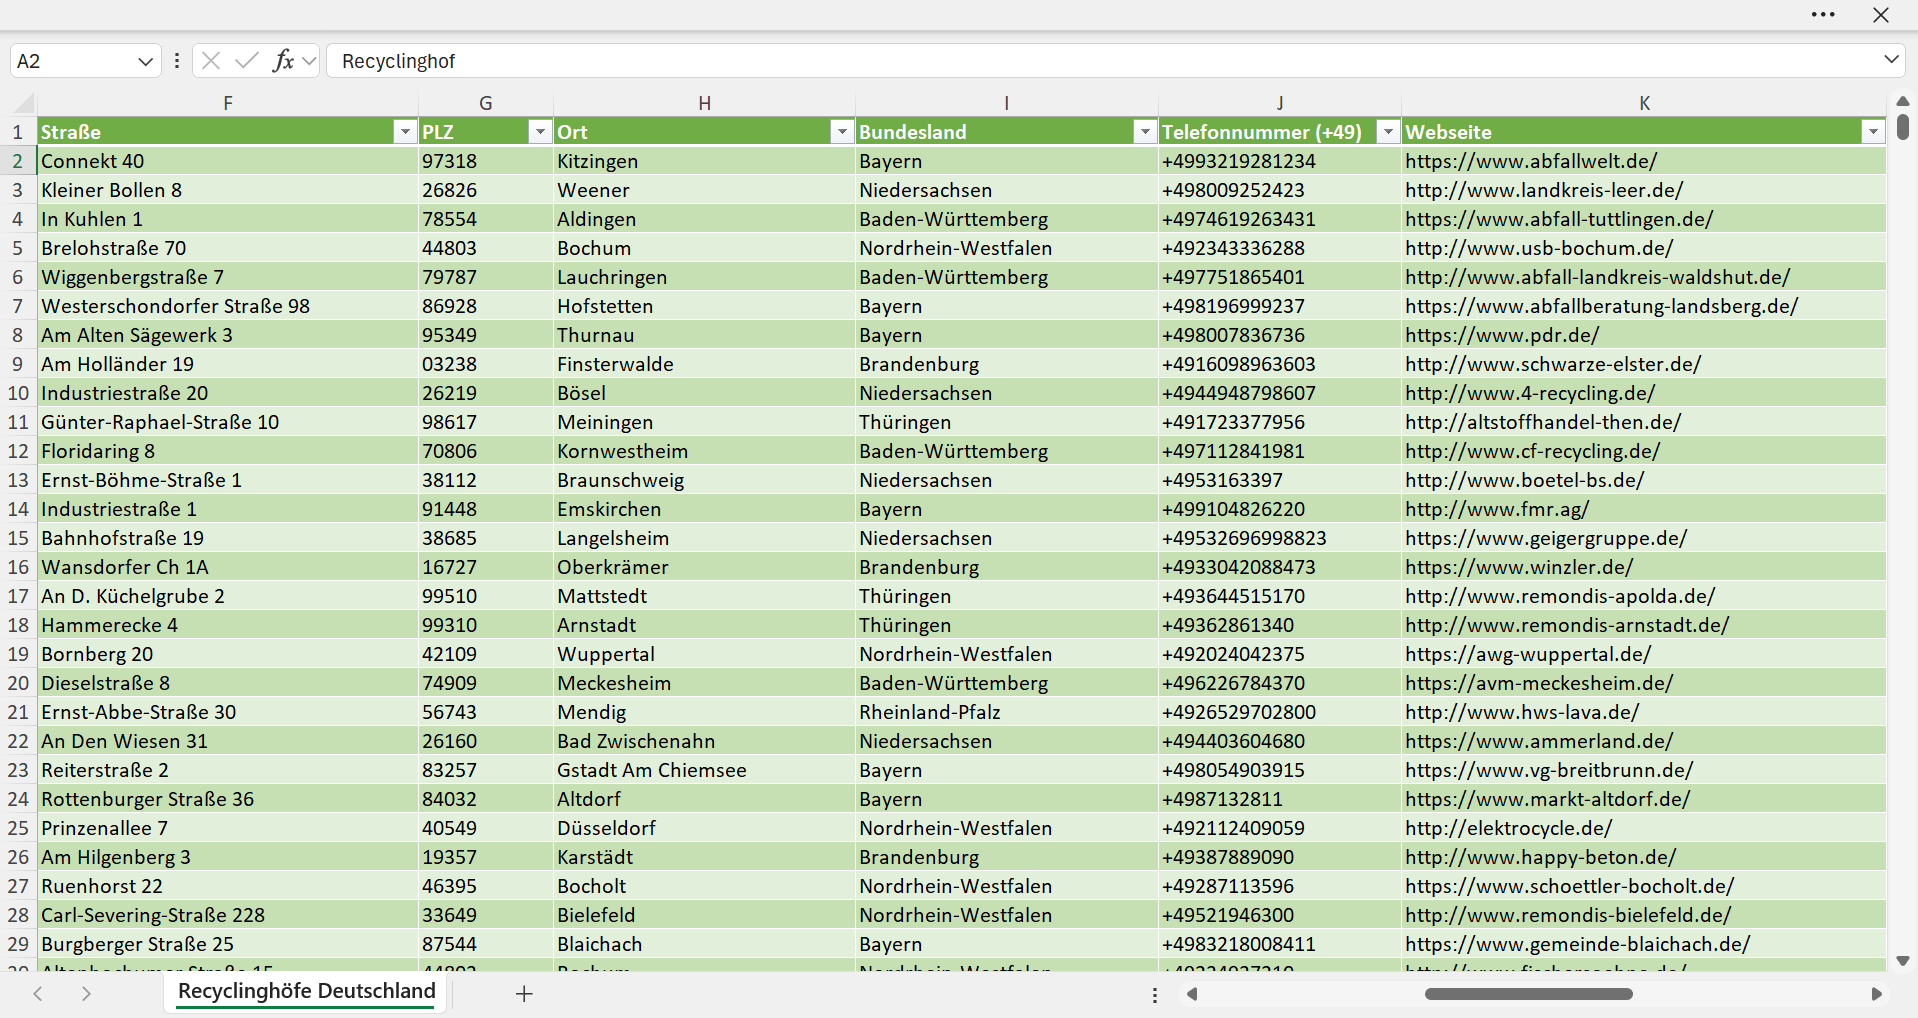Select the cell Westerschondorfer Straße 98
This screenshot has width=1918, height=1018.
[228, 306]
